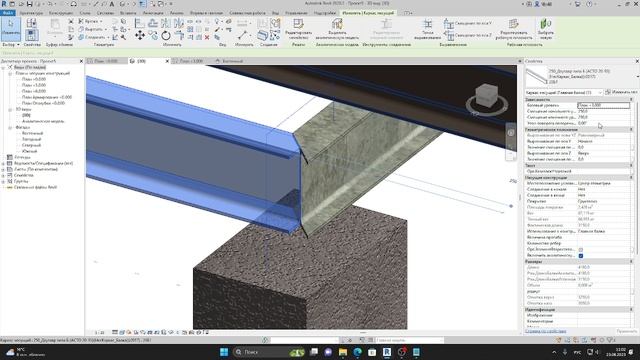Viewport: 640px width, 360px height.
Task: Click the Measure between references tool
Action: [243, 35]
